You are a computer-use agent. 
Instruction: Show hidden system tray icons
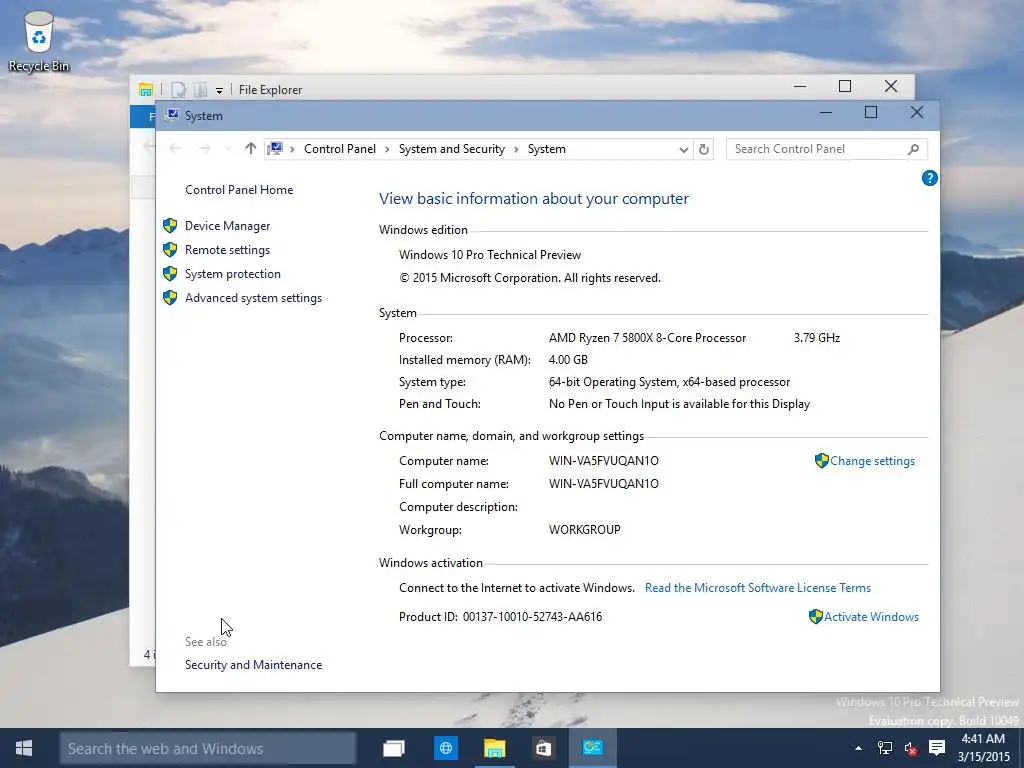(x=858, y=748)
